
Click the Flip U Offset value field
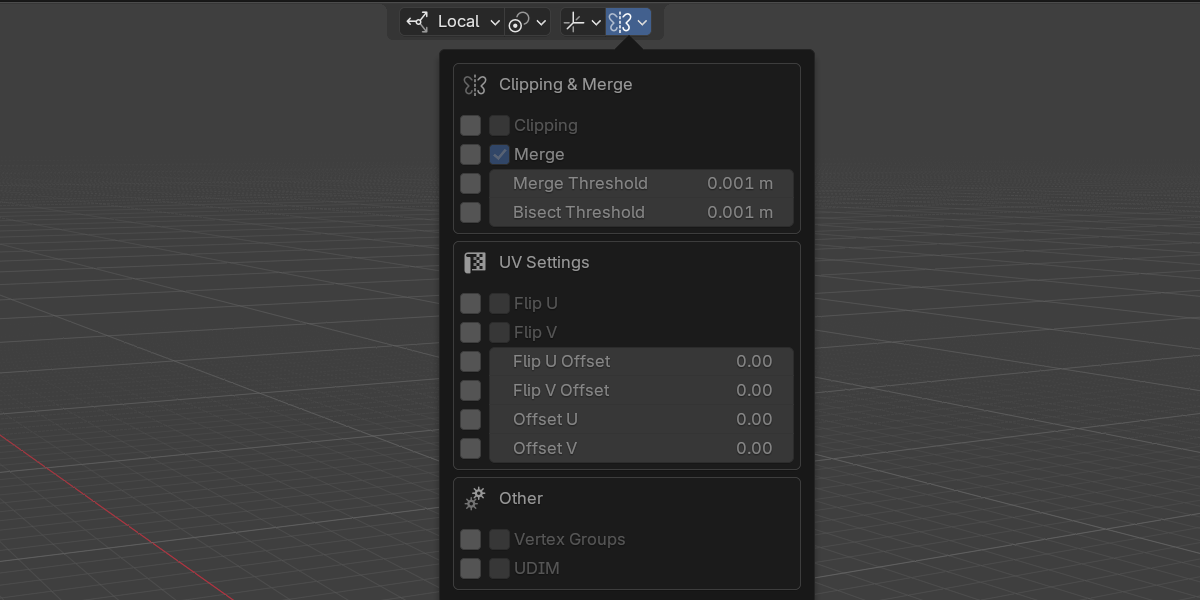641,362
